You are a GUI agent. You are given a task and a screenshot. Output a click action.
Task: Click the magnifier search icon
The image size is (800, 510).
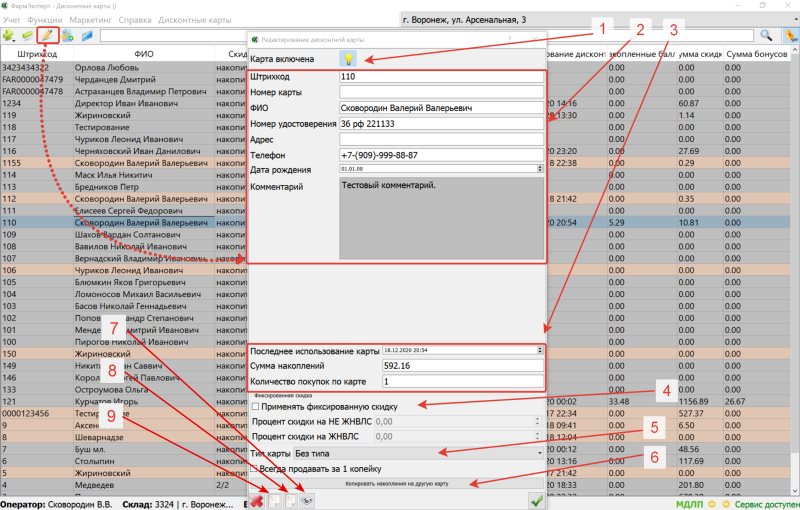point(766,36)
